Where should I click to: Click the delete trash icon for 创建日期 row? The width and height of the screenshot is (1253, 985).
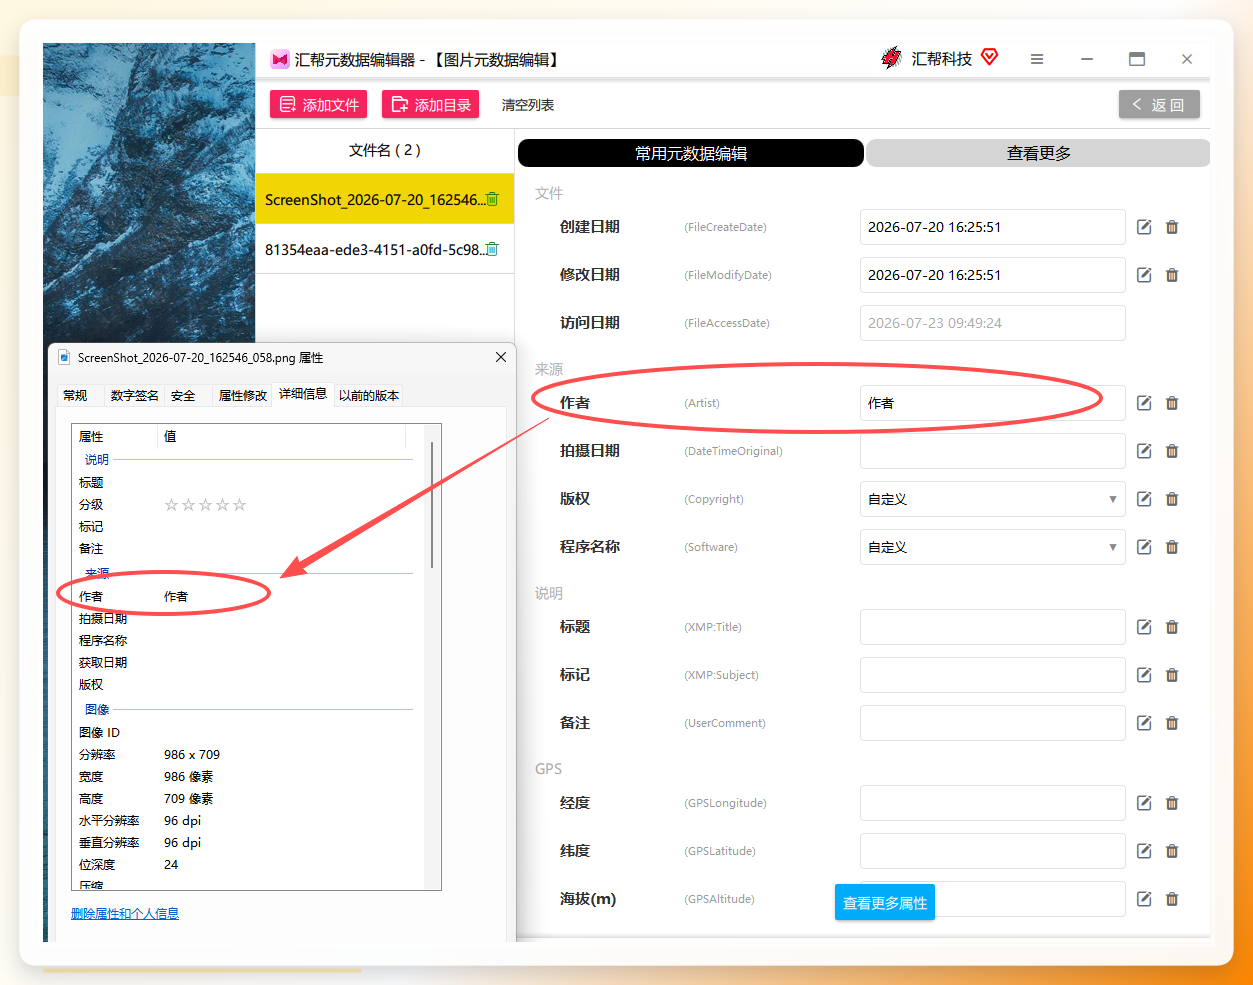[1172, 227]
